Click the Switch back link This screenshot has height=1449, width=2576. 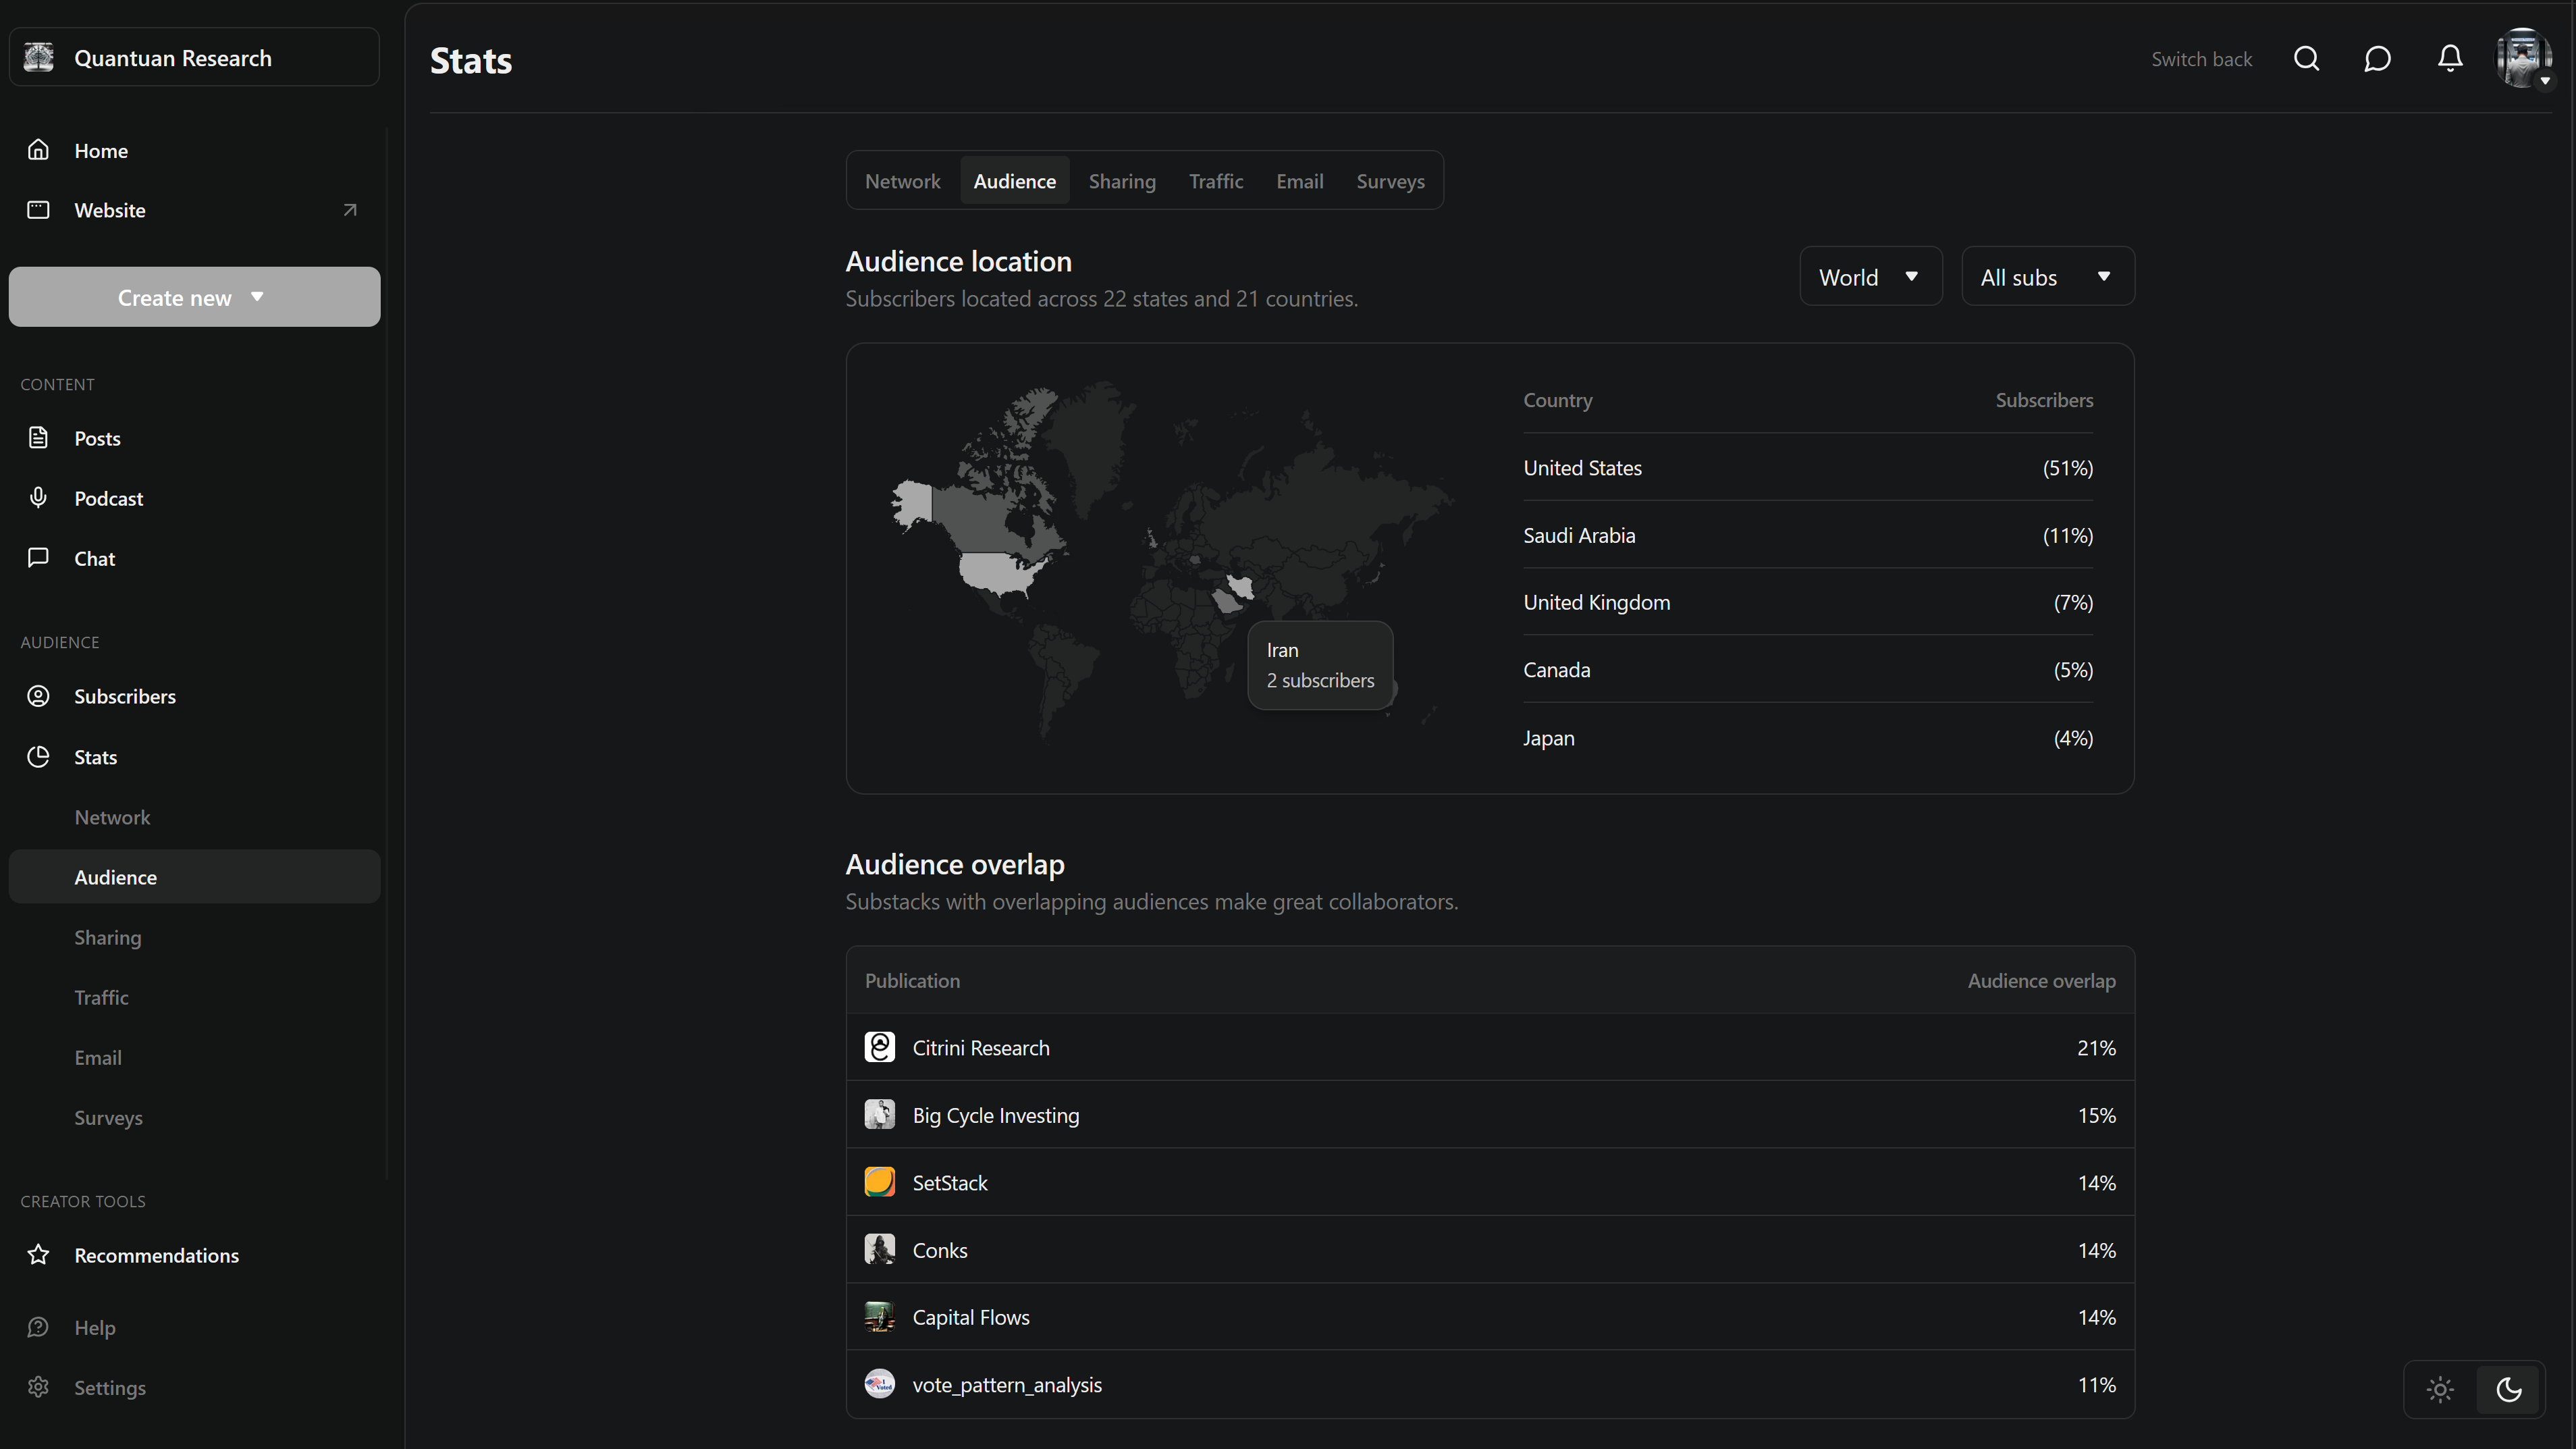2201,59
